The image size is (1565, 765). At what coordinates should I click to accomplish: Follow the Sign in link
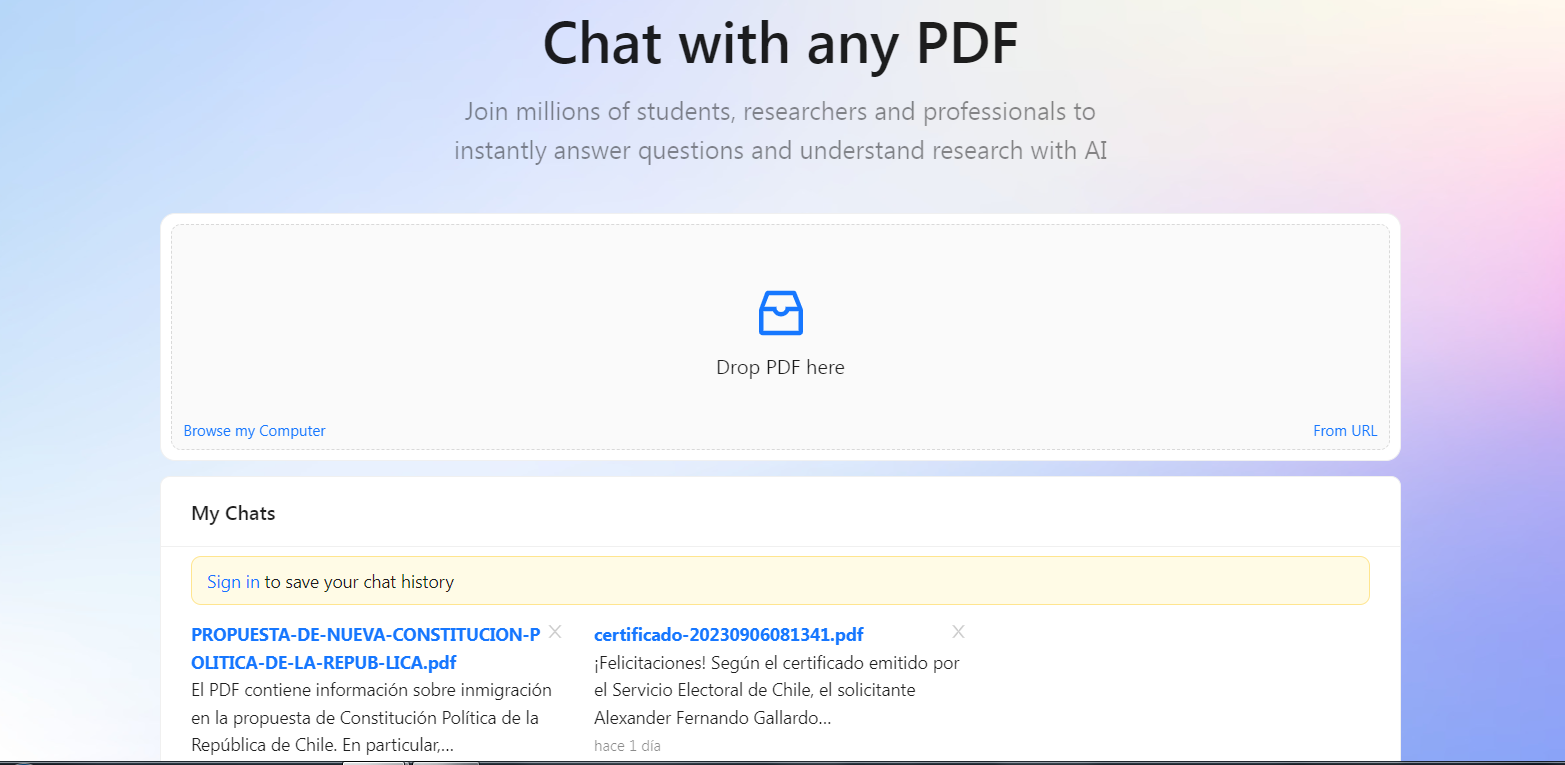click(x=233, y=582)
